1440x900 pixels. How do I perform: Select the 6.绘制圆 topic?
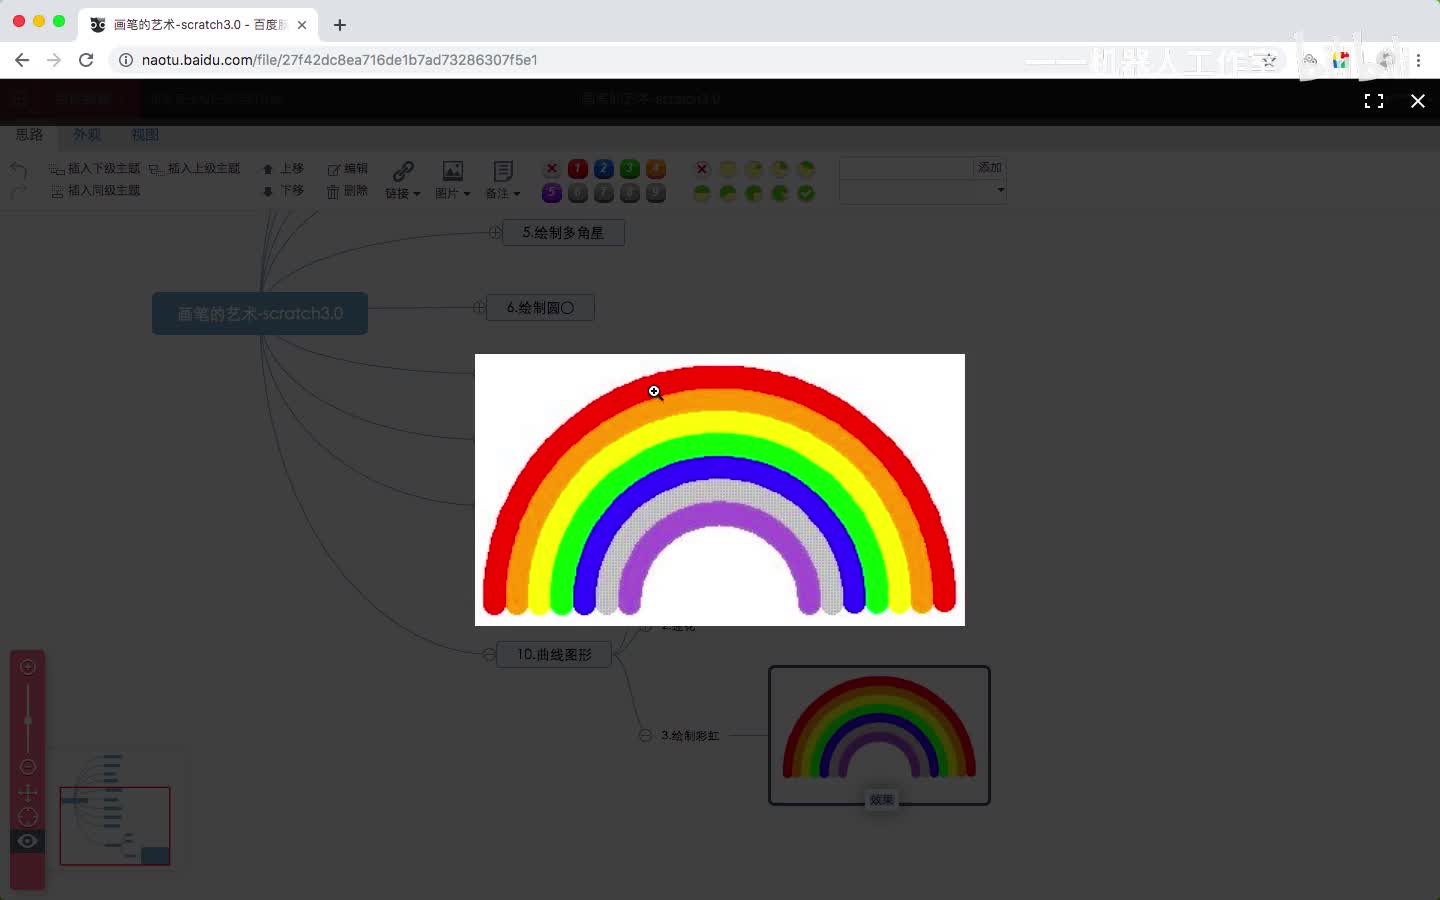pos(540,307)
